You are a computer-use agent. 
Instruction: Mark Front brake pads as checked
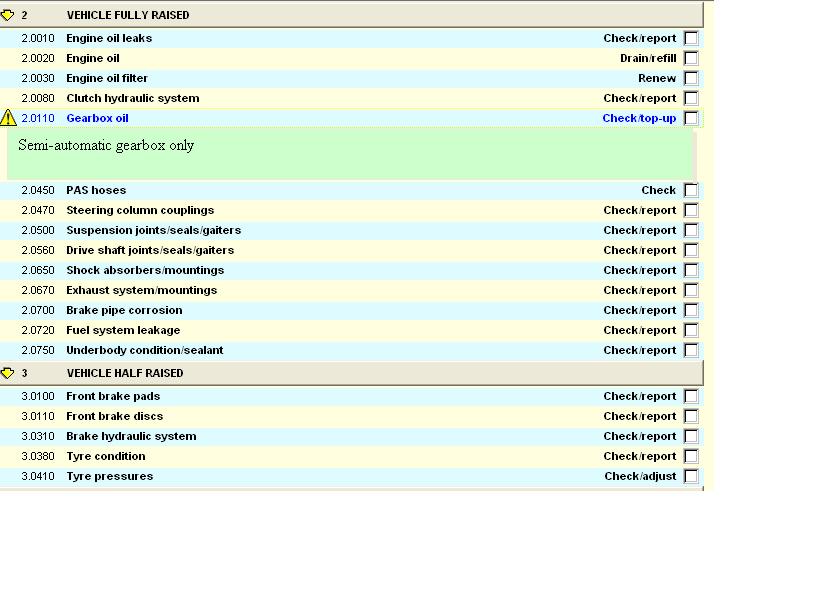[x=691, y=396]
